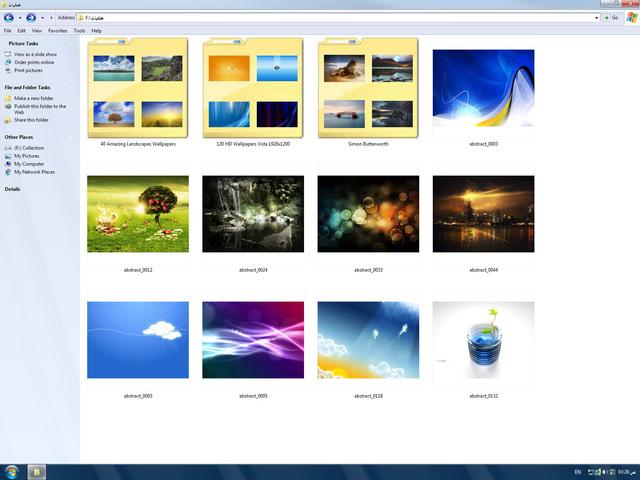640x480 pixels.
Task: Click Print pictures link
Action: tap(28, 71)
